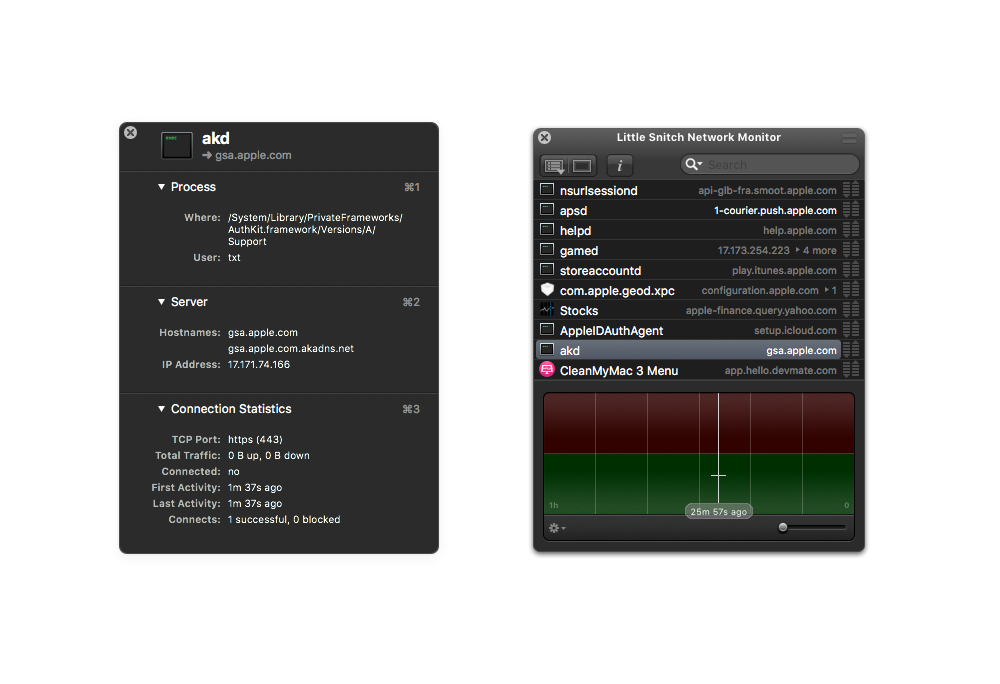Click traffic meter for com.apple.geod.xpc row
The image size is (1000, 684).
[851, 289]
